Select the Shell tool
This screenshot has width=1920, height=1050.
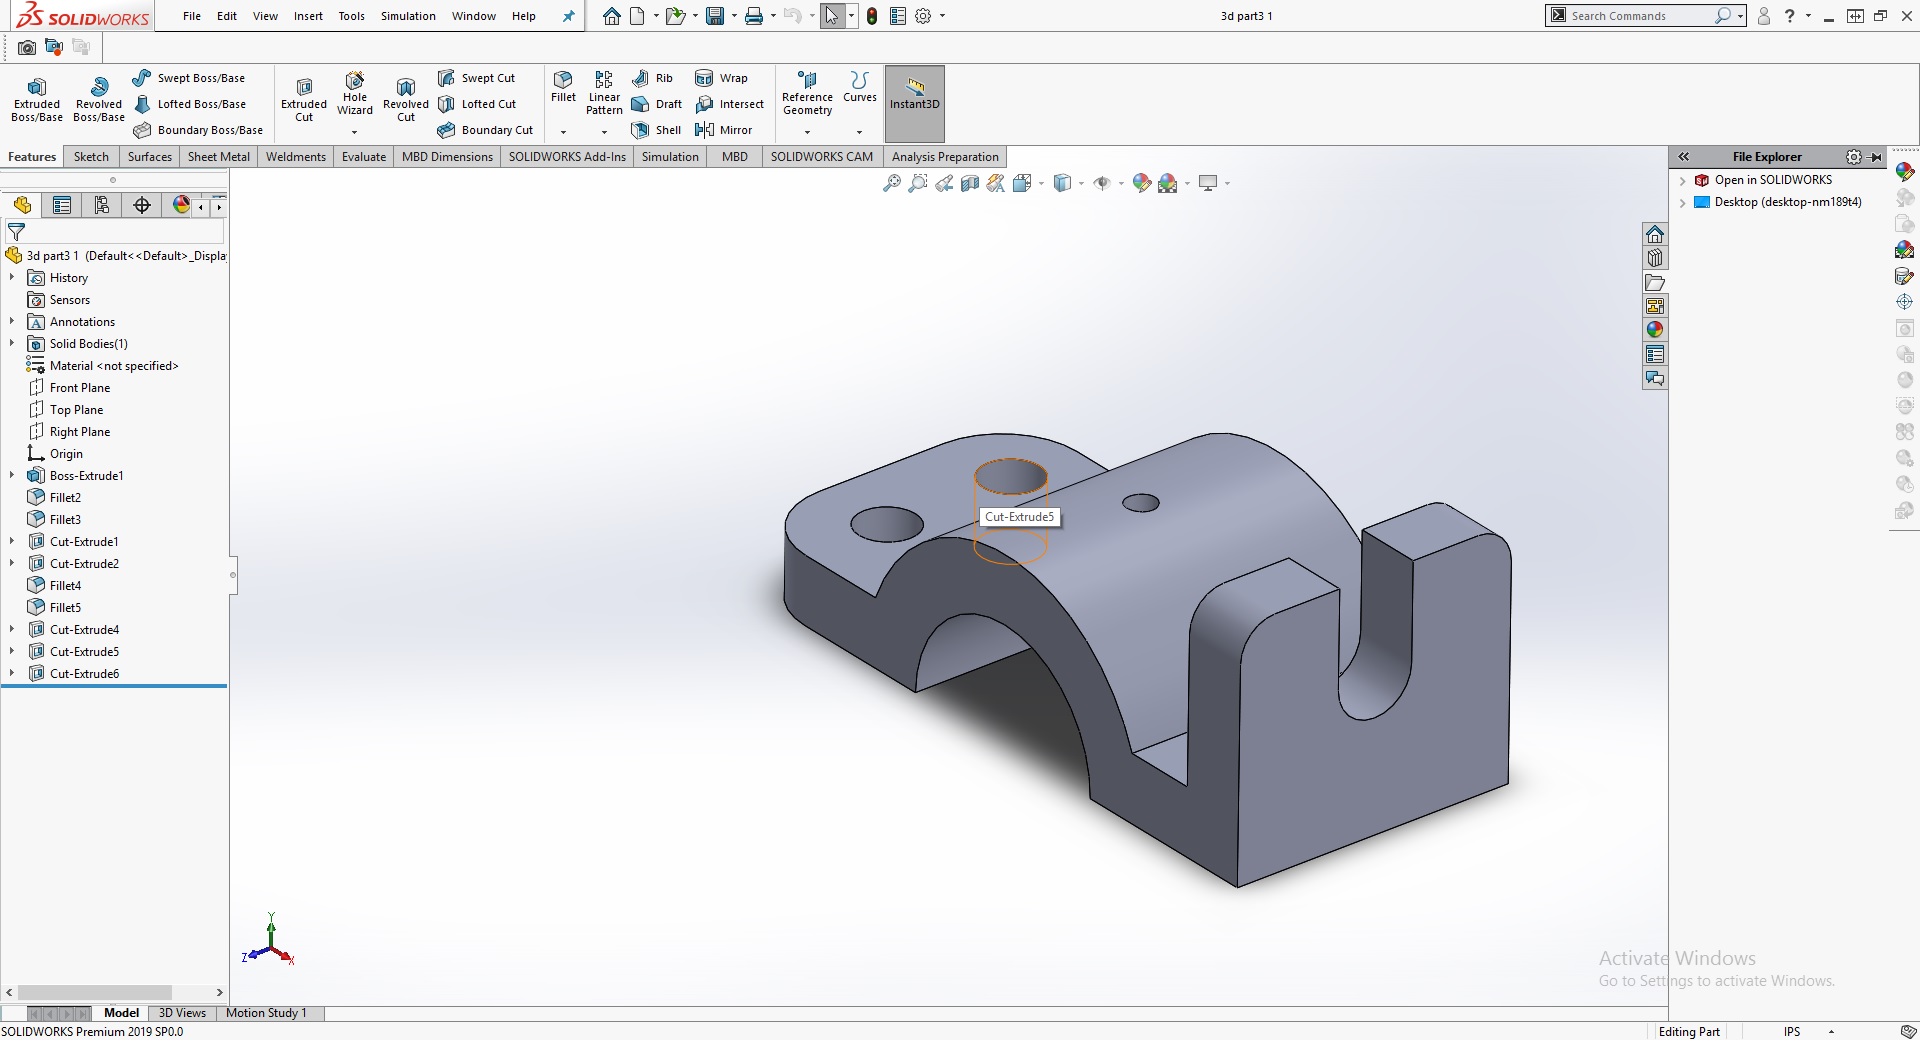tap(656, 130)
